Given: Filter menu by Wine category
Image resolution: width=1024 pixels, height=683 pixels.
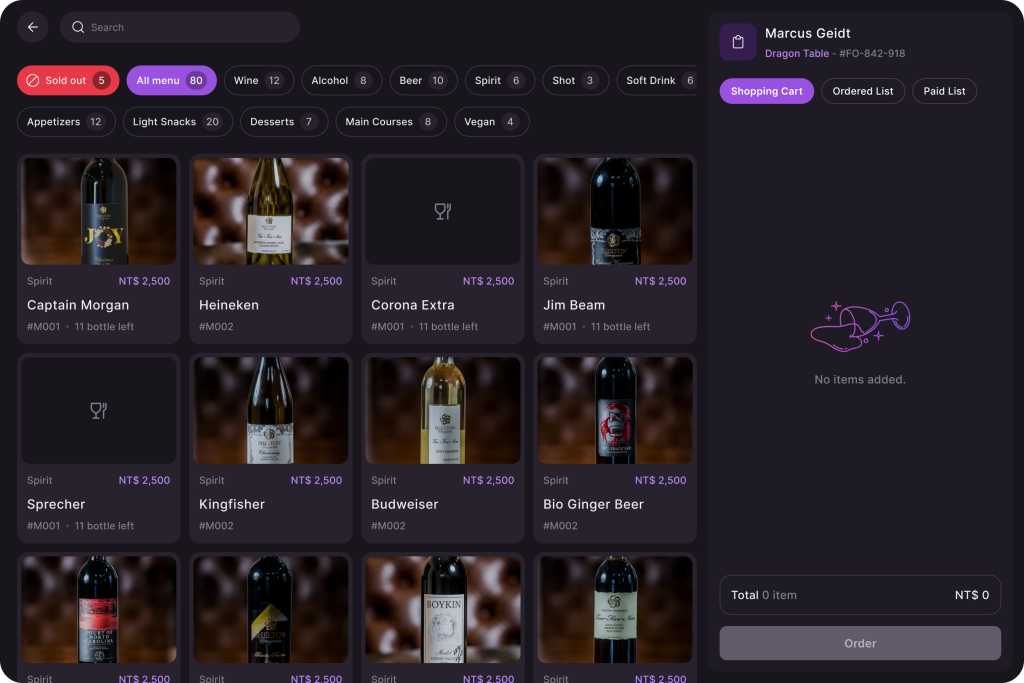Looking at the screenshot, I should pos(258,80).
